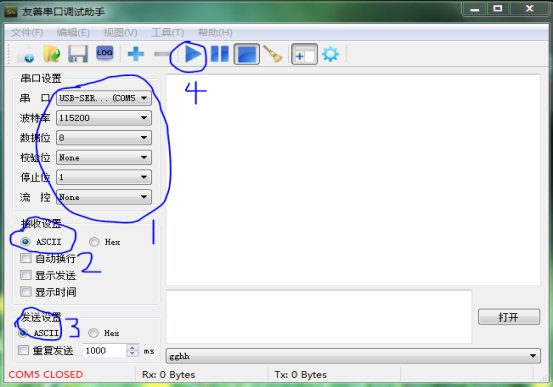Tick the 重复发送 checkbox
Viewport: 553px width, 387px height.
(x=23, y=350)
